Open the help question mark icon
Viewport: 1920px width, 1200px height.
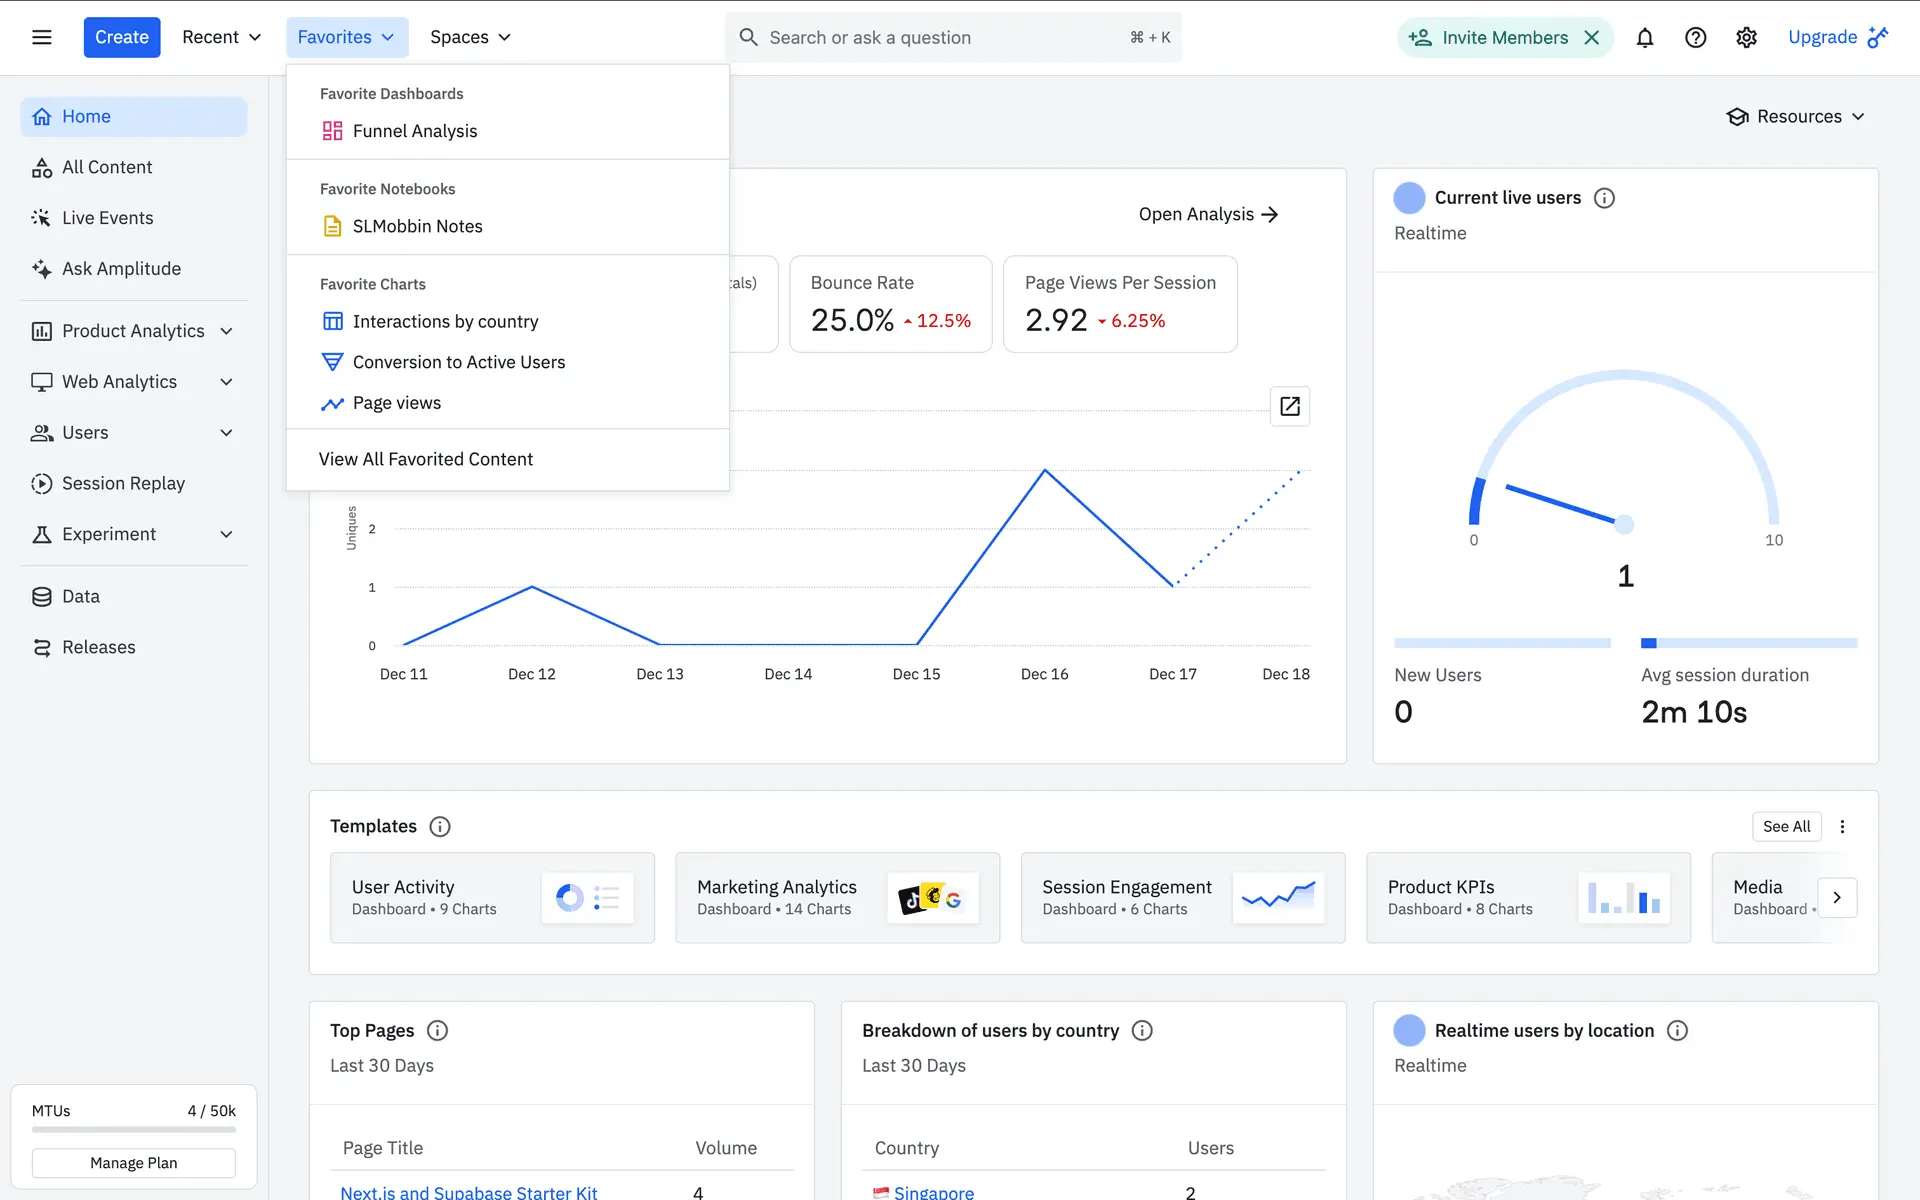click(1695, 37)
